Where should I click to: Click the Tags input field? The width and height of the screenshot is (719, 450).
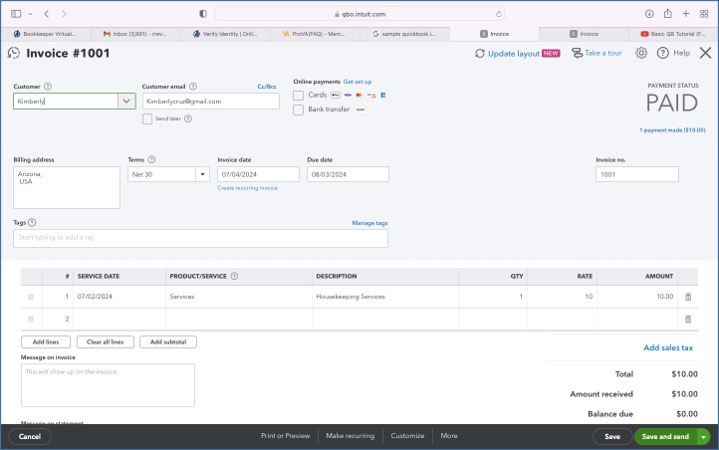(200, 238)
